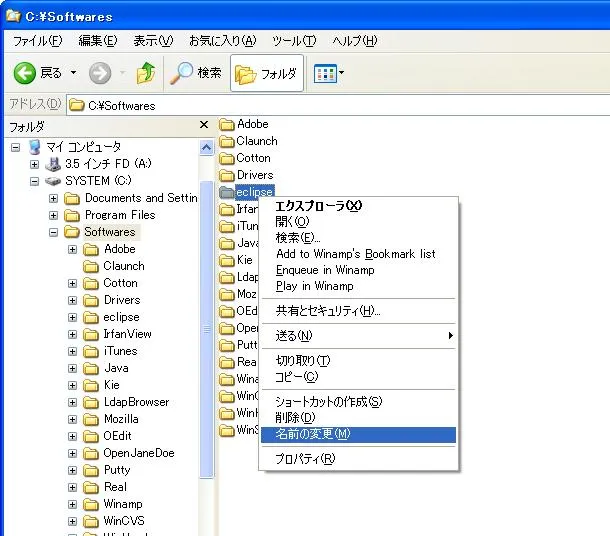Click the Back arrow toolbar icon
The height and width of the screenshot is (536, 610).
click(x=25, y=73)
